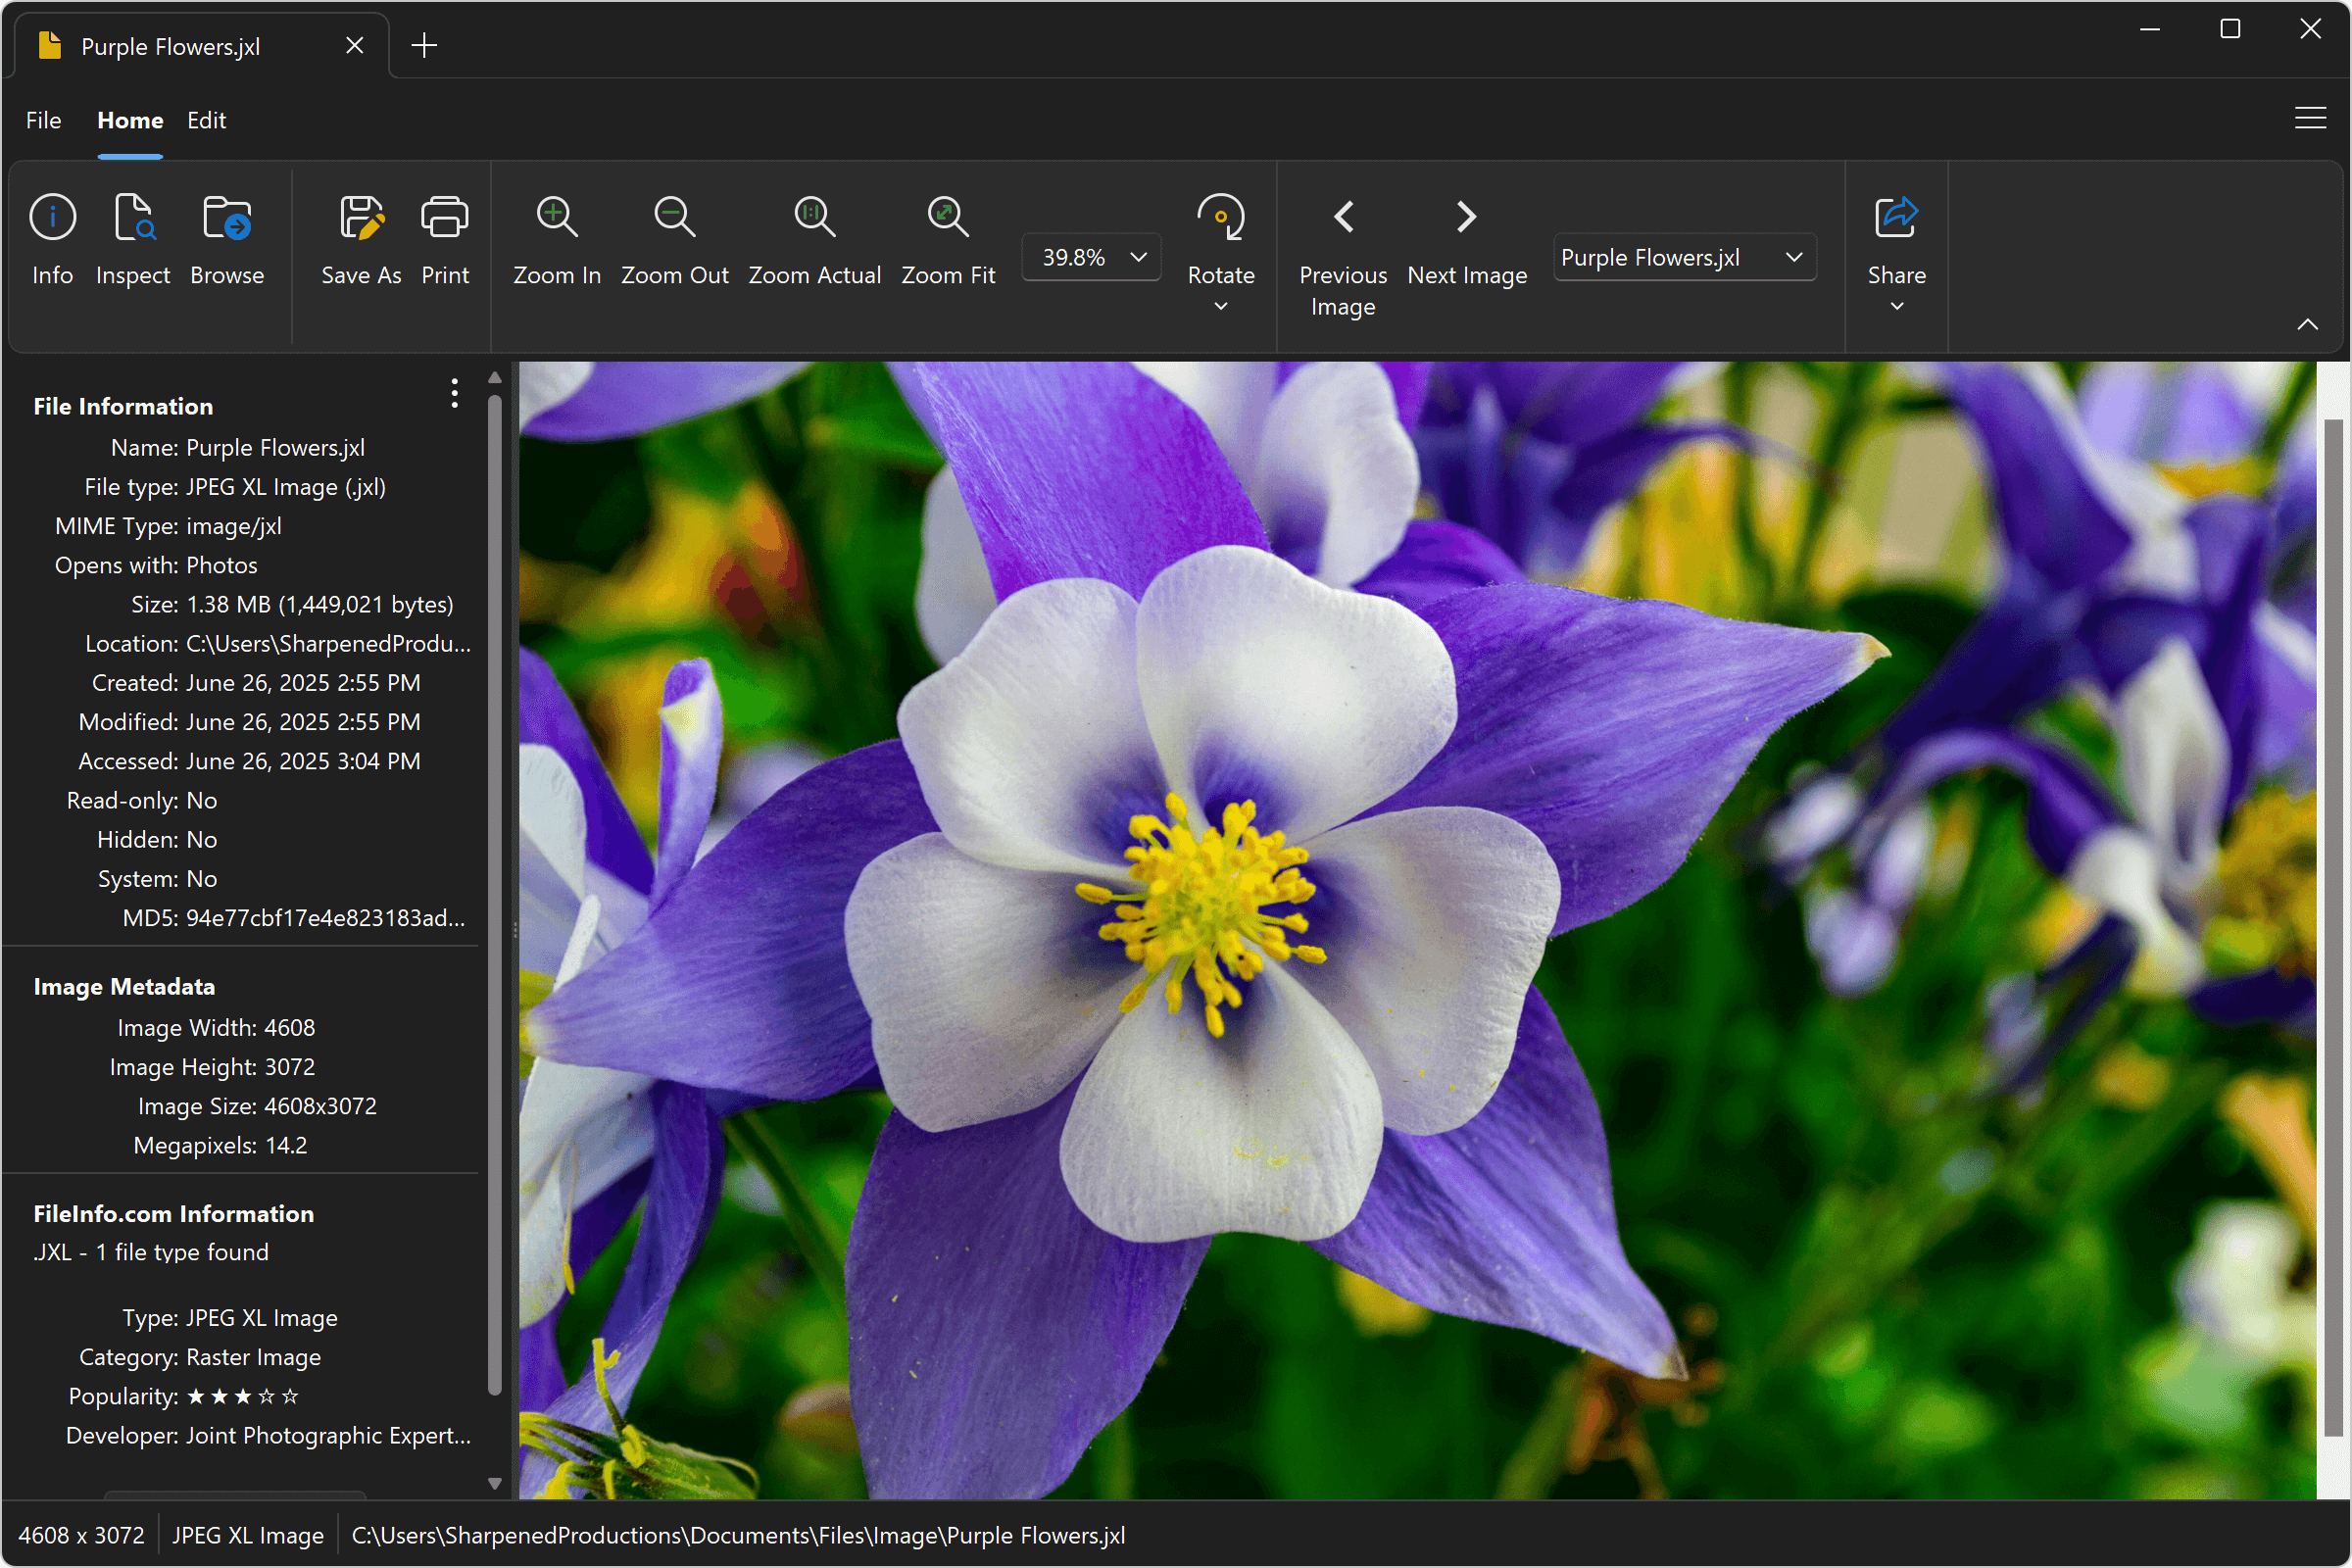Collapse the ribbon toolbar
This screenshot has height=1568, width=2352.
pyautogui.click(x=2308, y=323)
